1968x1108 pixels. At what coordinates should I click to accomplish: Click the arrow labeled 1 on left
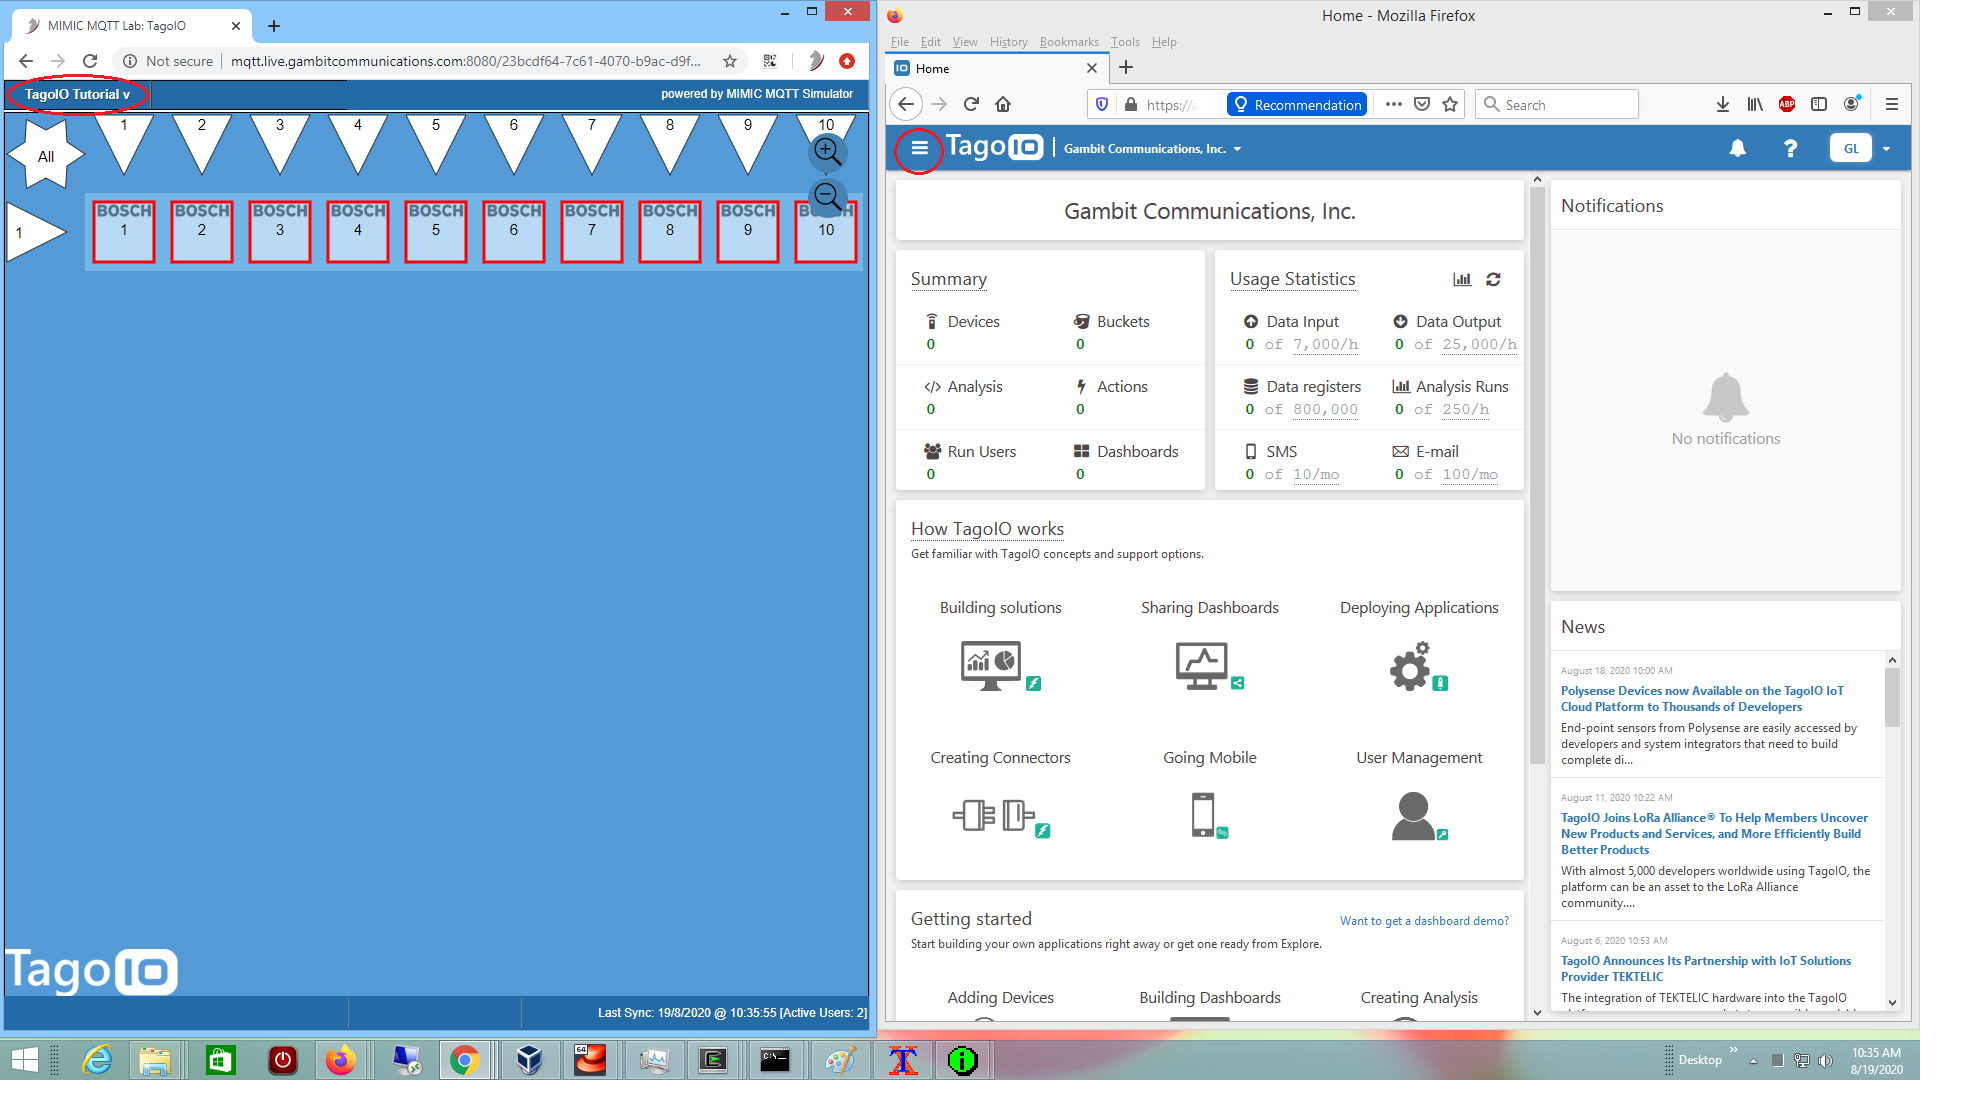point(34,232)
